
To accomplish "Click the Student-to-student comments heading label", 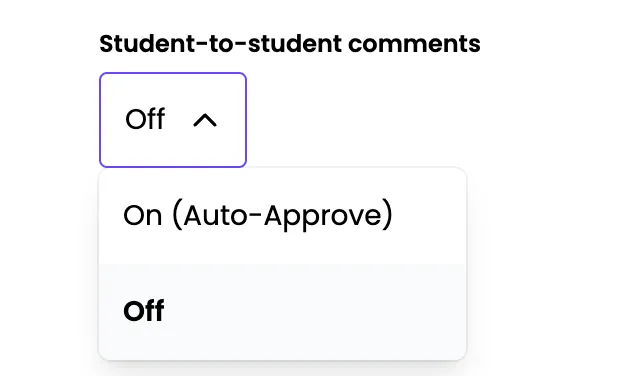I will (x=290, y=44).
